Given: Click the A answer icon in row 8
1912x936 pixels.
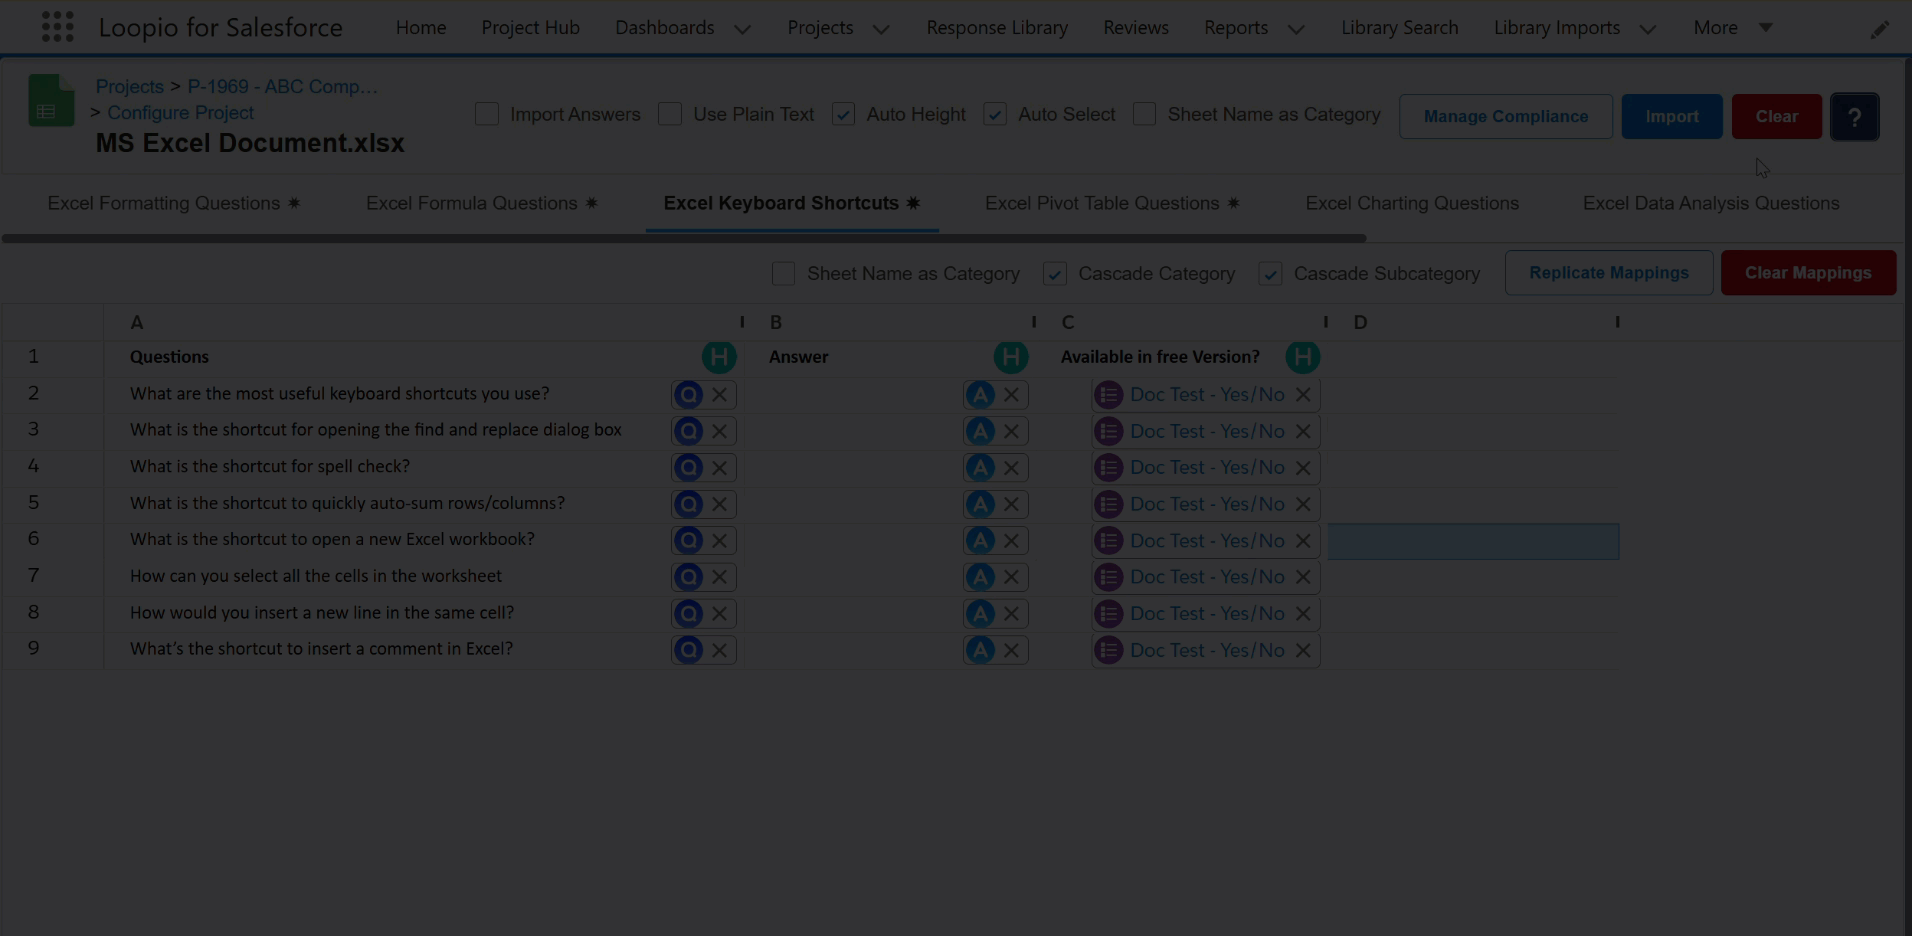Looking at the screenshot, I should point(980,613).
